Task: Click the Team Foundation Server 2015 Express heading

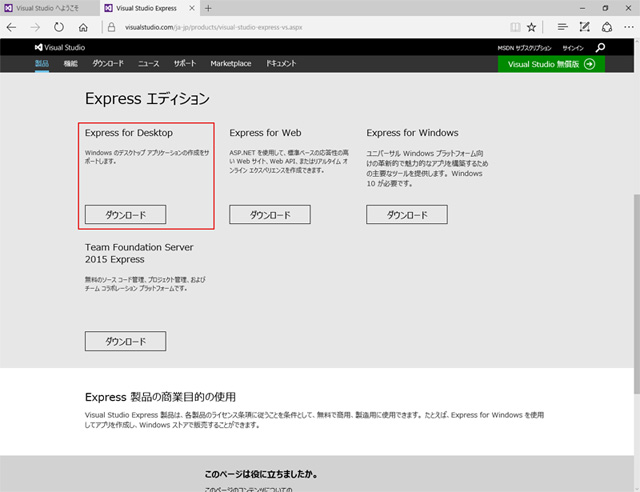Action: point(139,253)
